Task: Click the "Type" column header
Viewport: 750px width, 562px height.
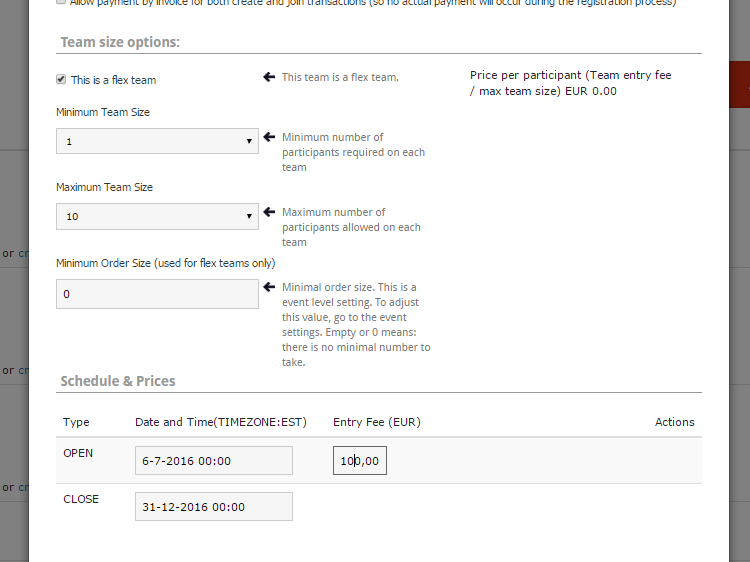Action: click(x=76, y=422)
